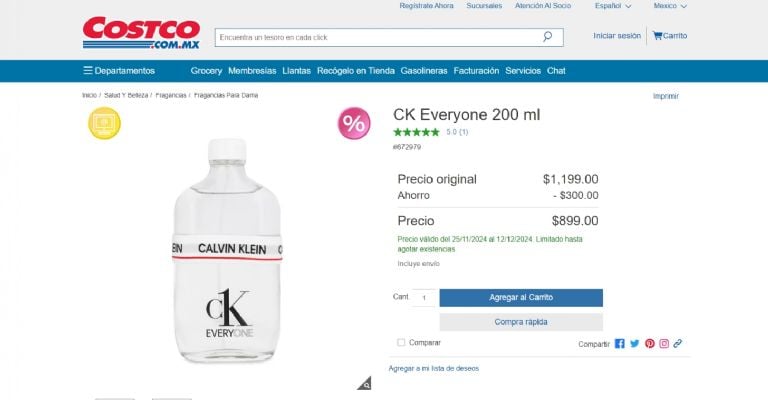Click the Compra rápida button
Viewport: 768px width, 400px height.
521,322
